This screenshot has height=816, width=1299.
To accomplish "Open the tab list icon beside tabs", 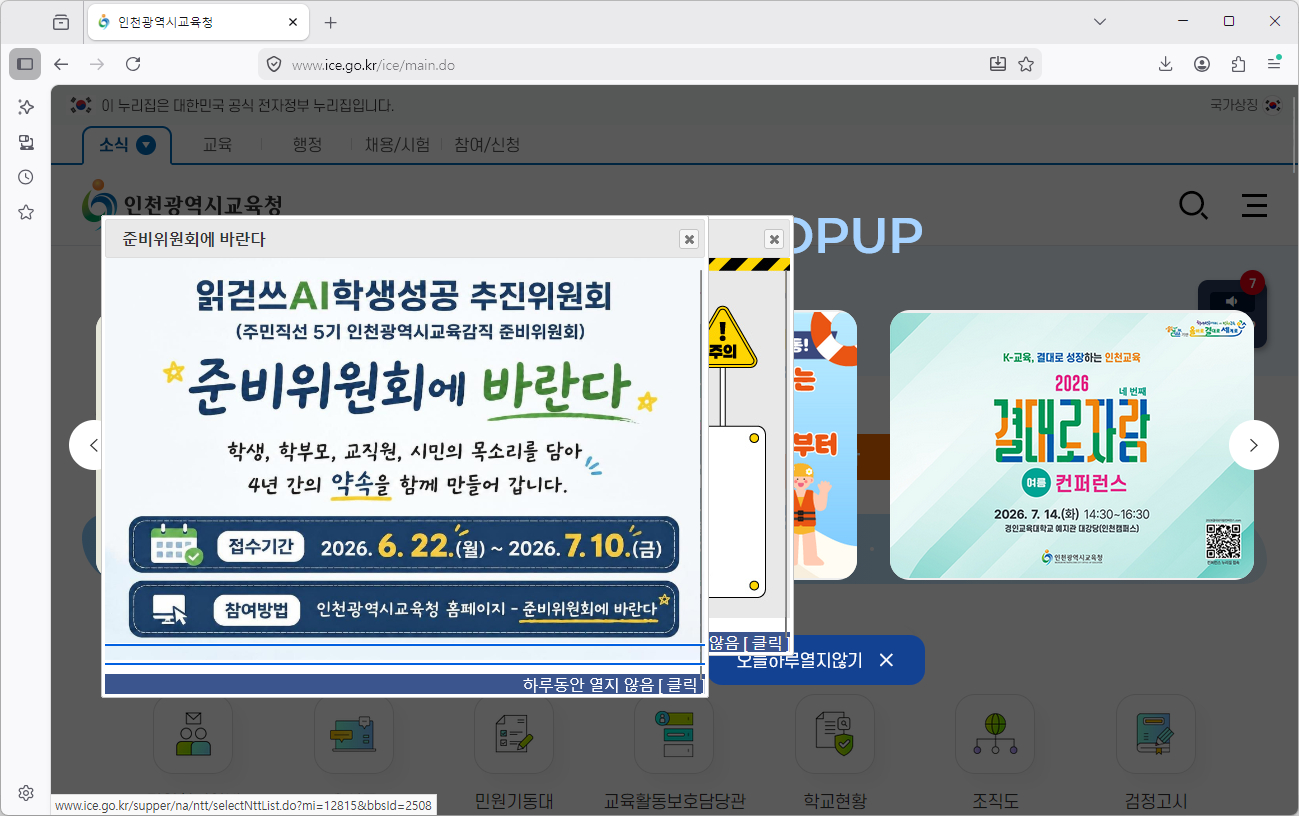I will click(x=61, y=22).
